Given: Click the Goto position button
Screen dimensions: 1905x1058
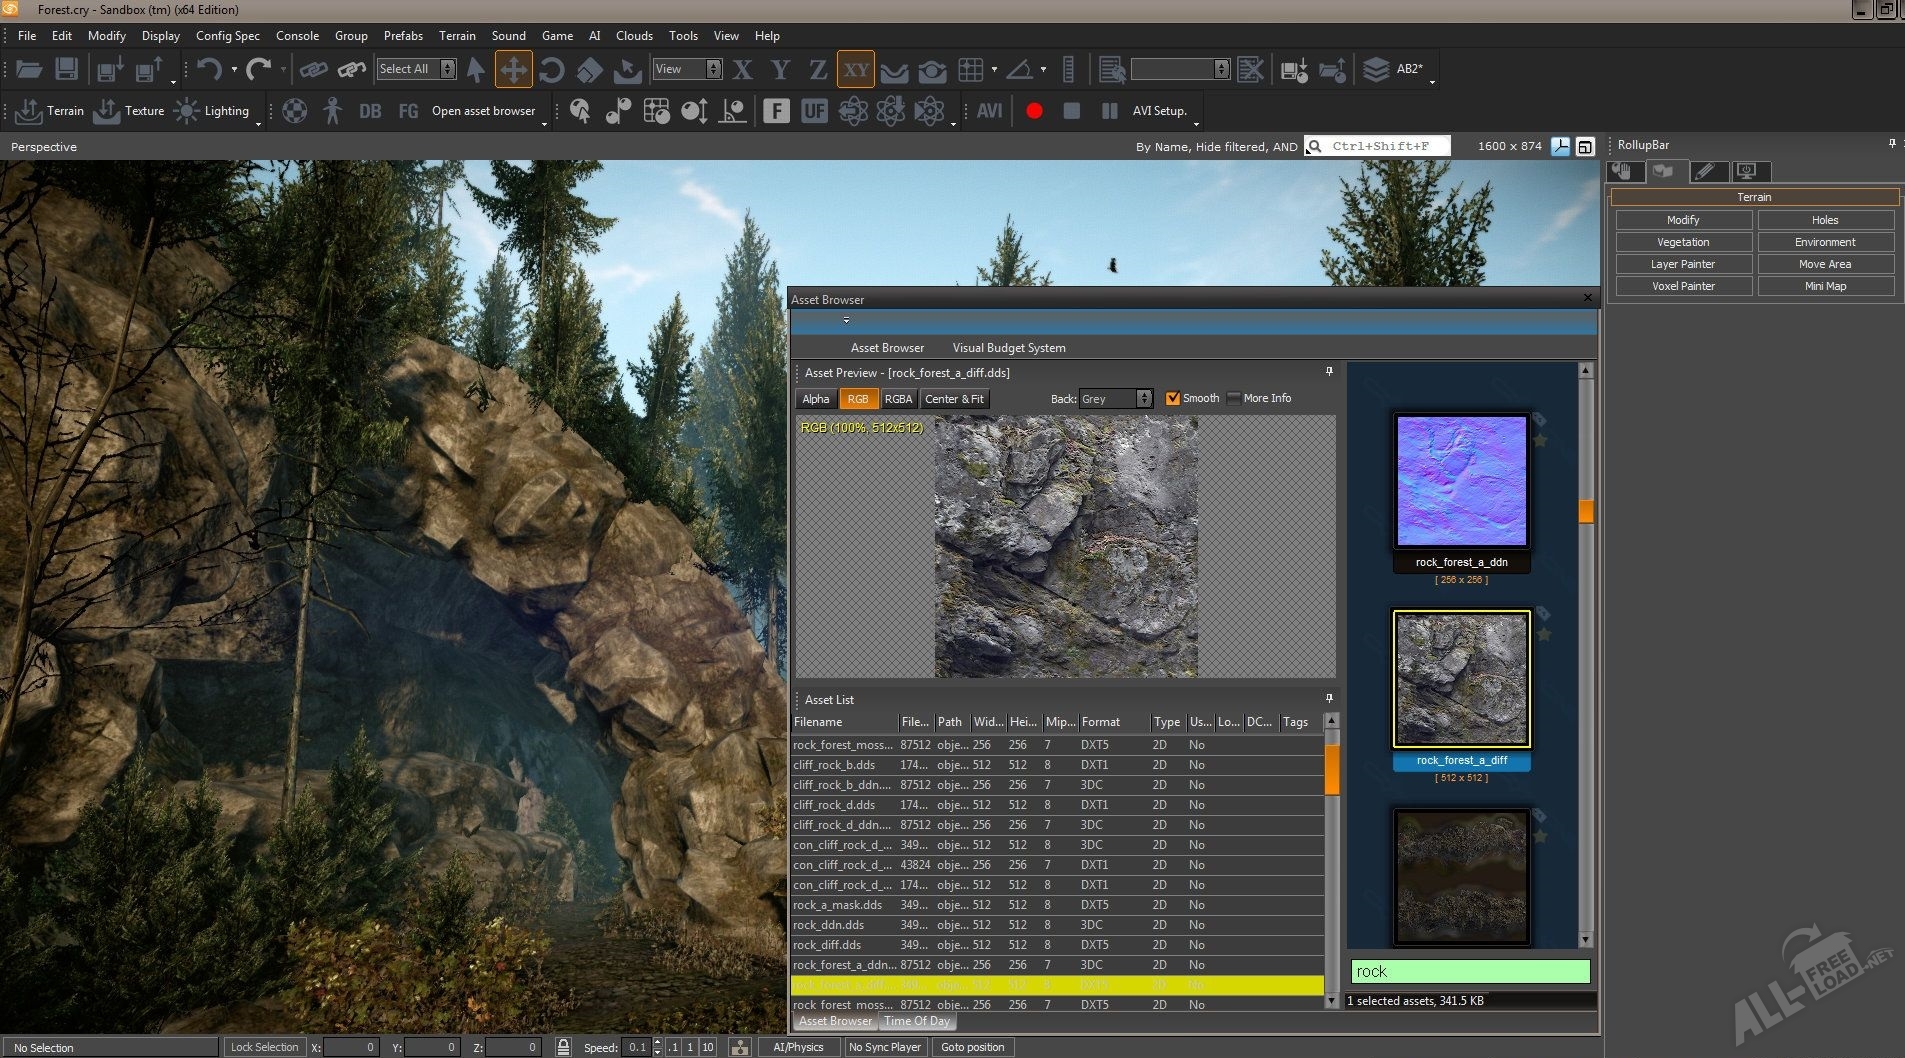Looking at the screenshot, I should click(x=972, y=1046).
